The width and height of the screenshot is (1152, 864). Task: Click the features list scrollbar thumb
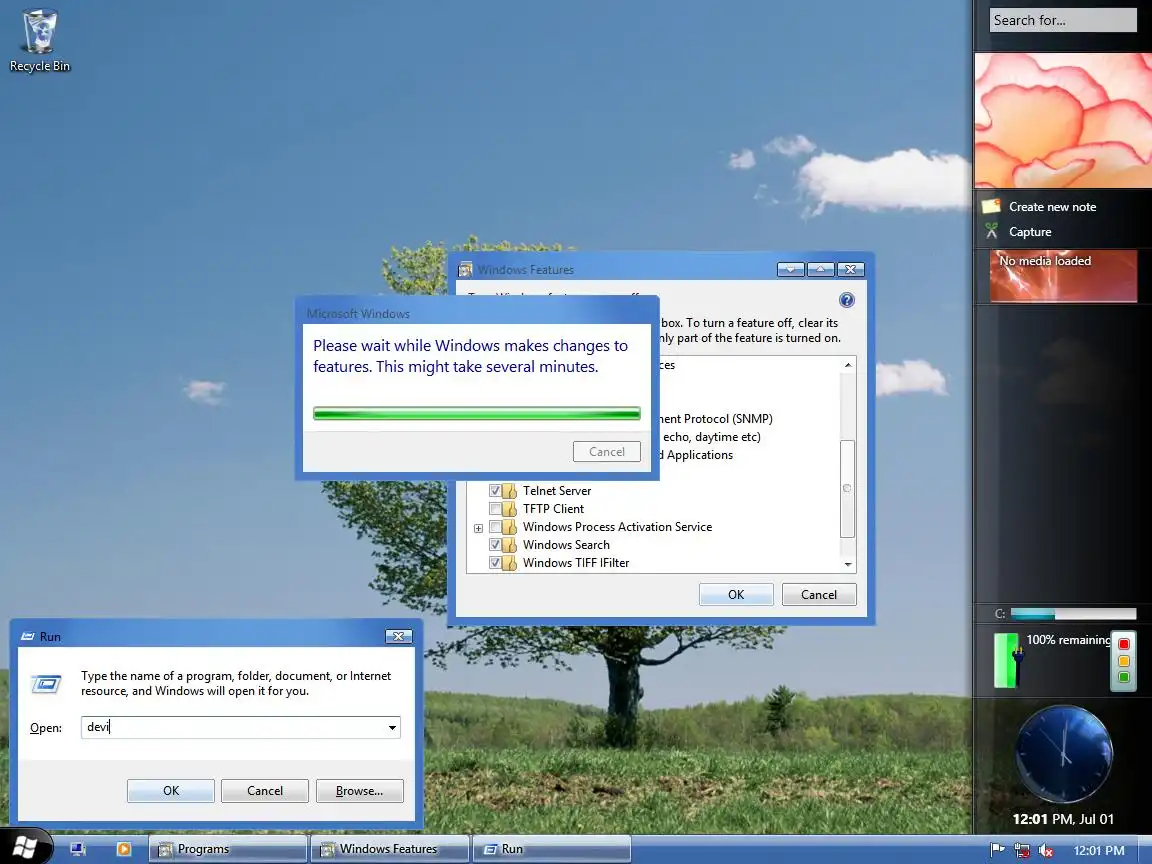click(x=847, y=489)
